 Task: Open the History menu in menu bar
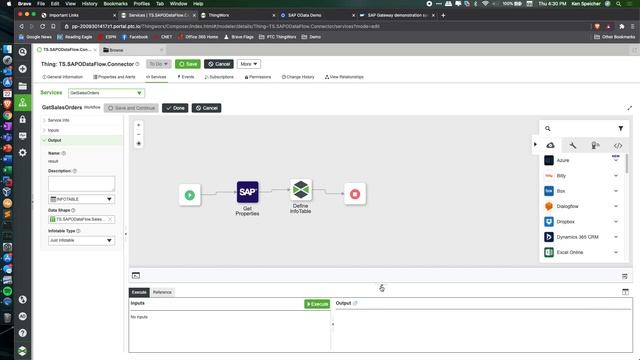coord(89,4)
